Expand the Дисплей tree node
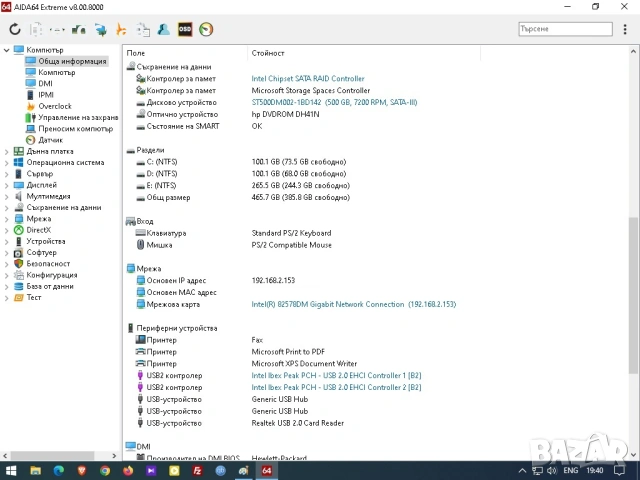Screen dimensions: 640x480 pyautogui.click(x=6, y=185)
